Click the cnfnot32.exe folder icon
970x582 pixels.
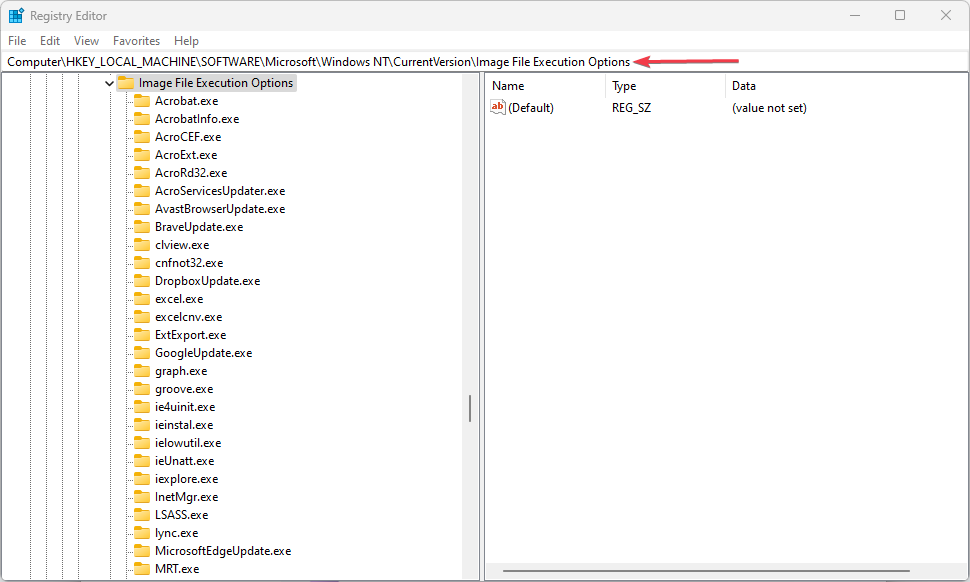click(142, 262)
